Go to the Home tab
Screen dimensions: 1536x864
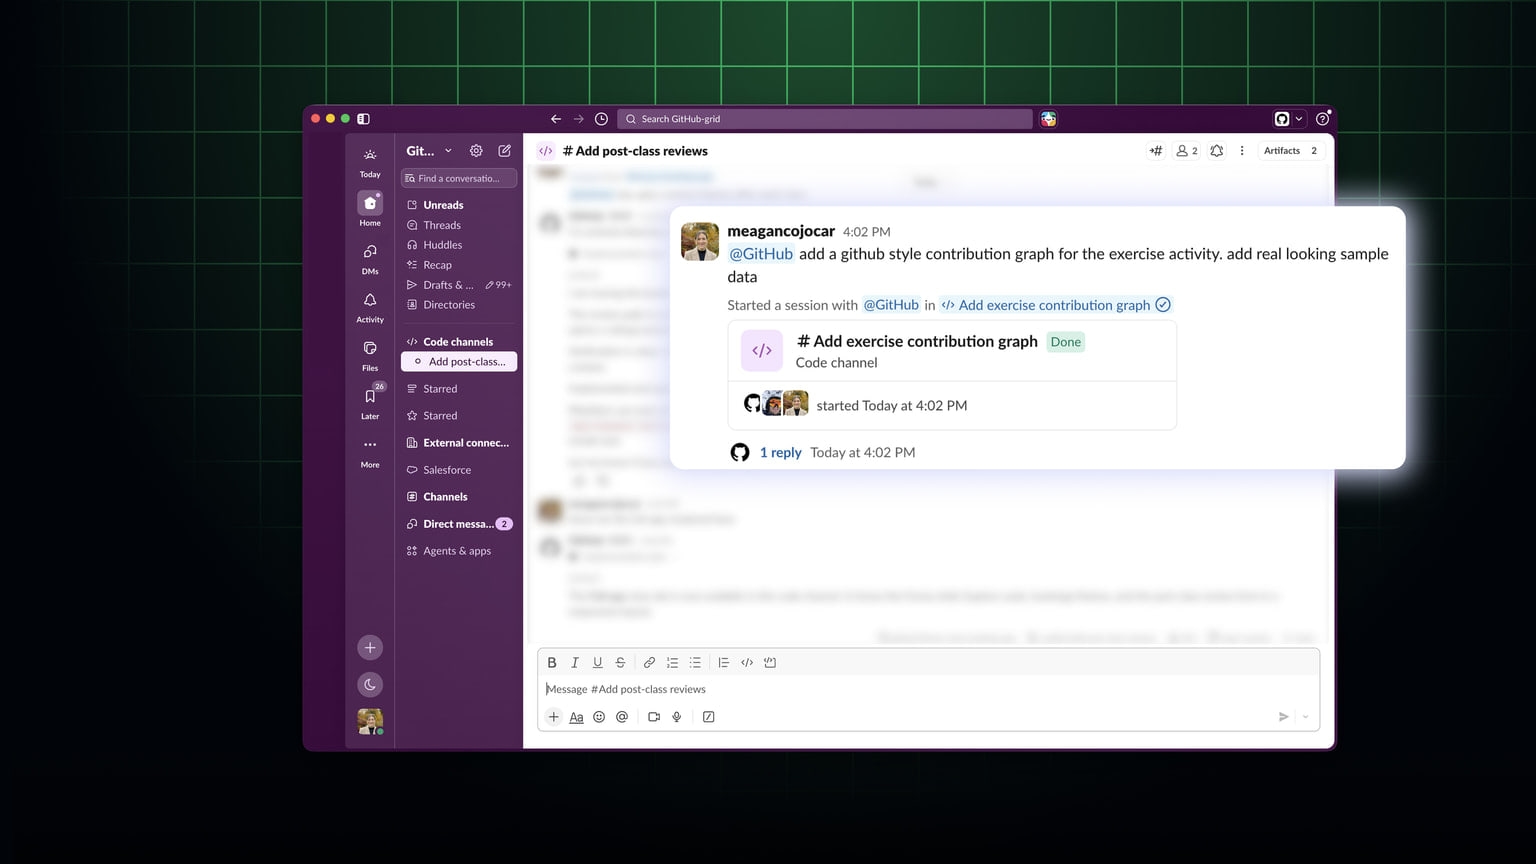[370, 209]
